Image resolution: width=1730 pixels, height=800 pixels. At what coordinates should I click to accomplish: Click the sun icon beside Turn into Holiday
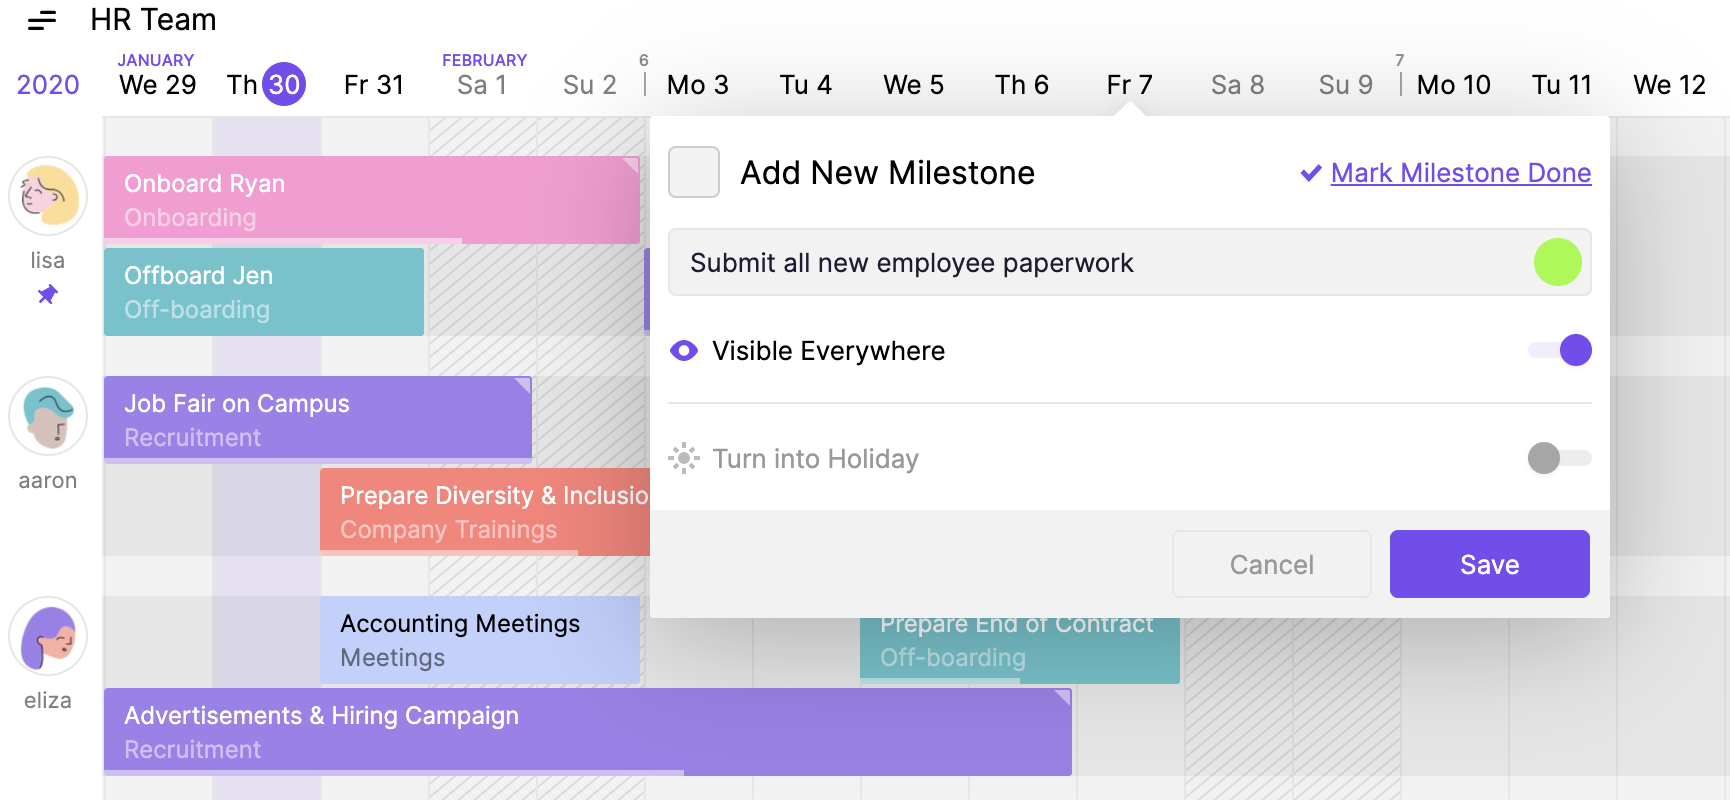pos(683,459)
